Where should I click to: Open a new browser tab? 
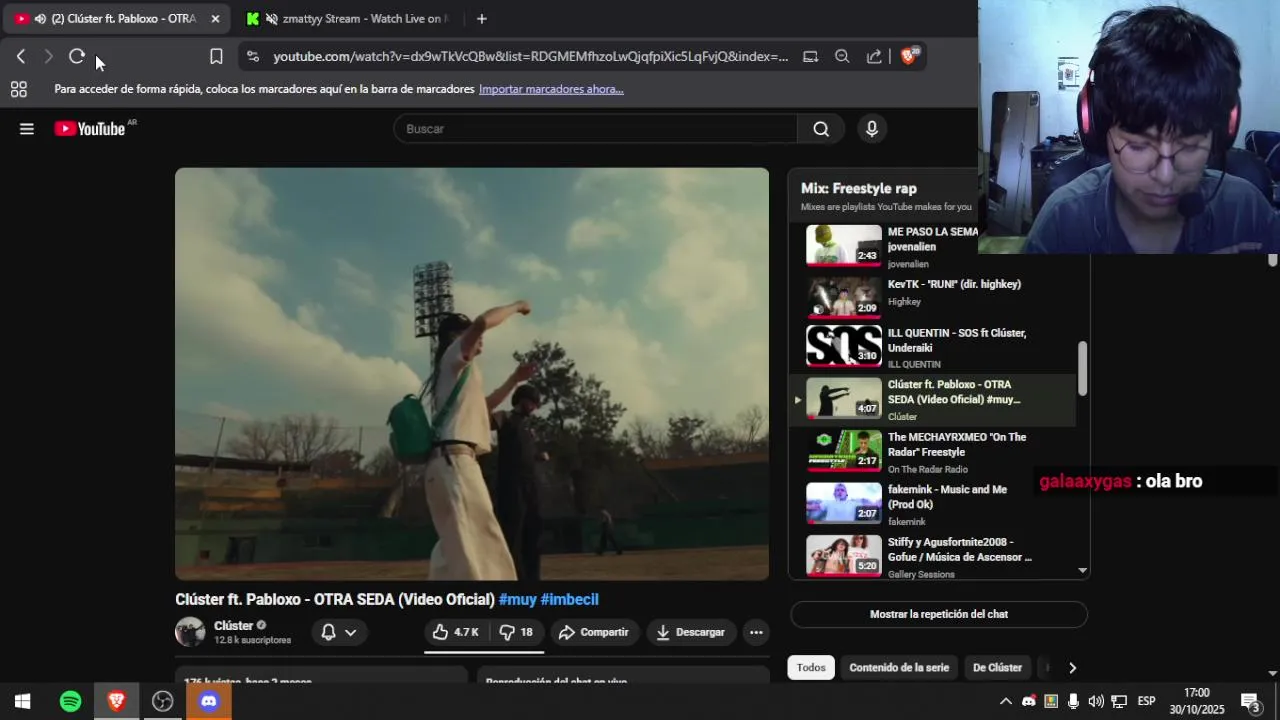pos(481,19)
